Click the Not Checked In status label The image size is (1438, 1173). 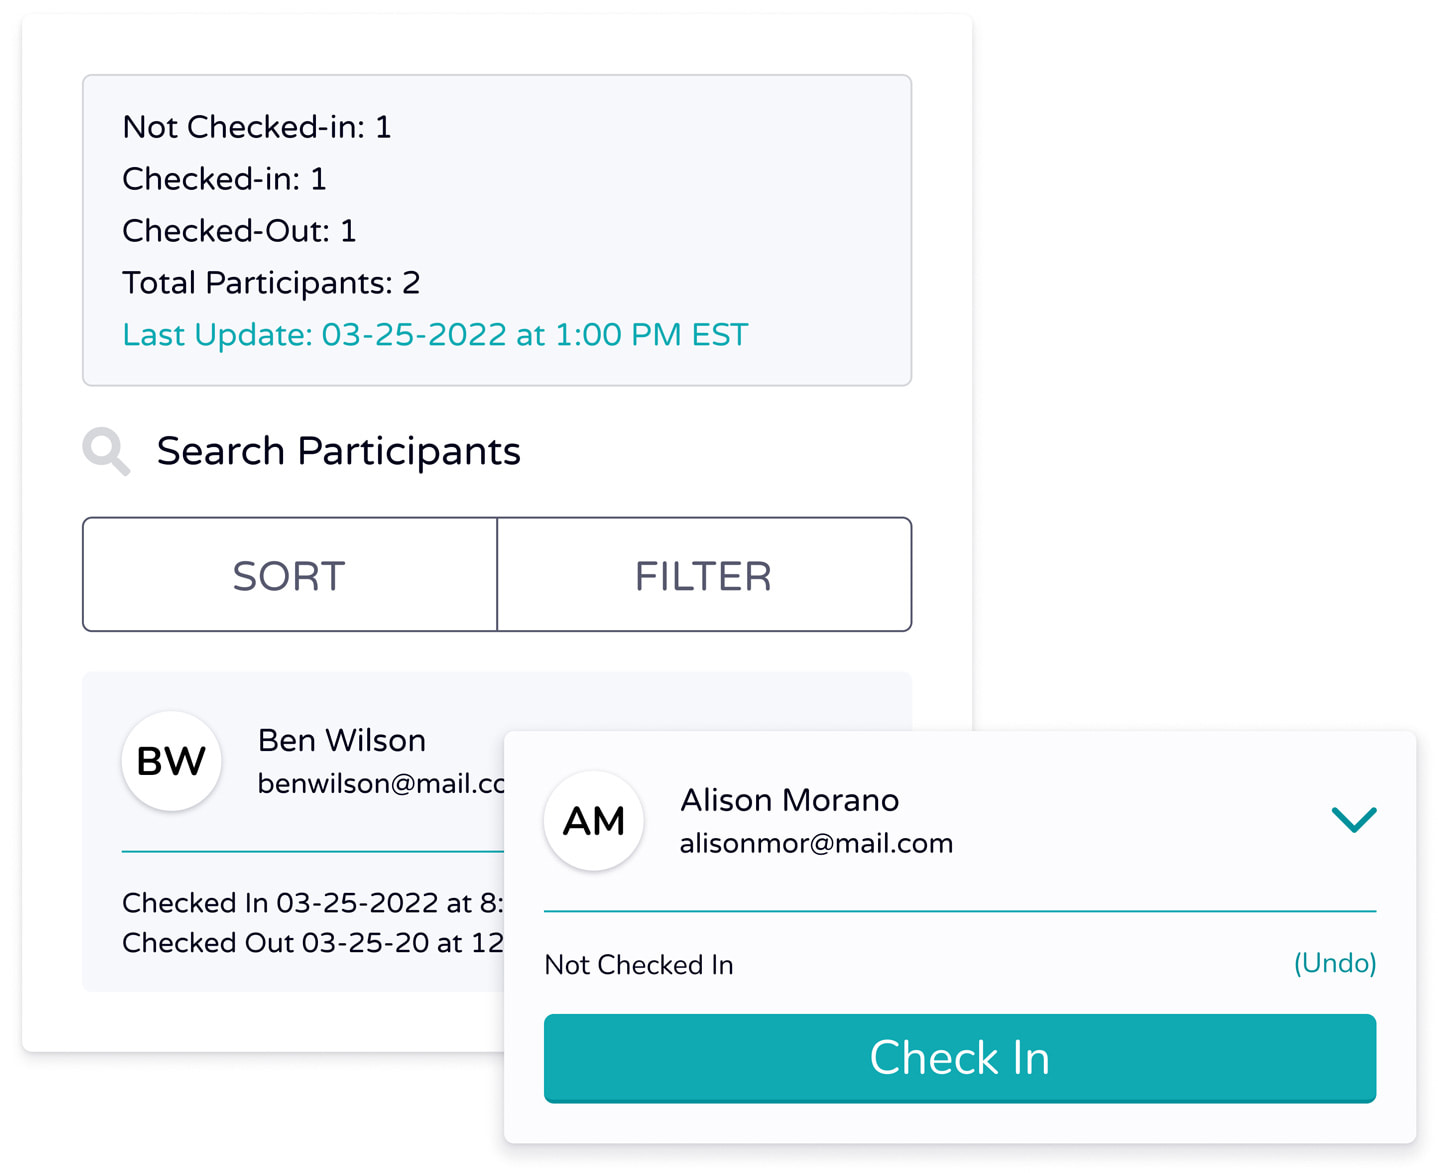click(639, 965)
